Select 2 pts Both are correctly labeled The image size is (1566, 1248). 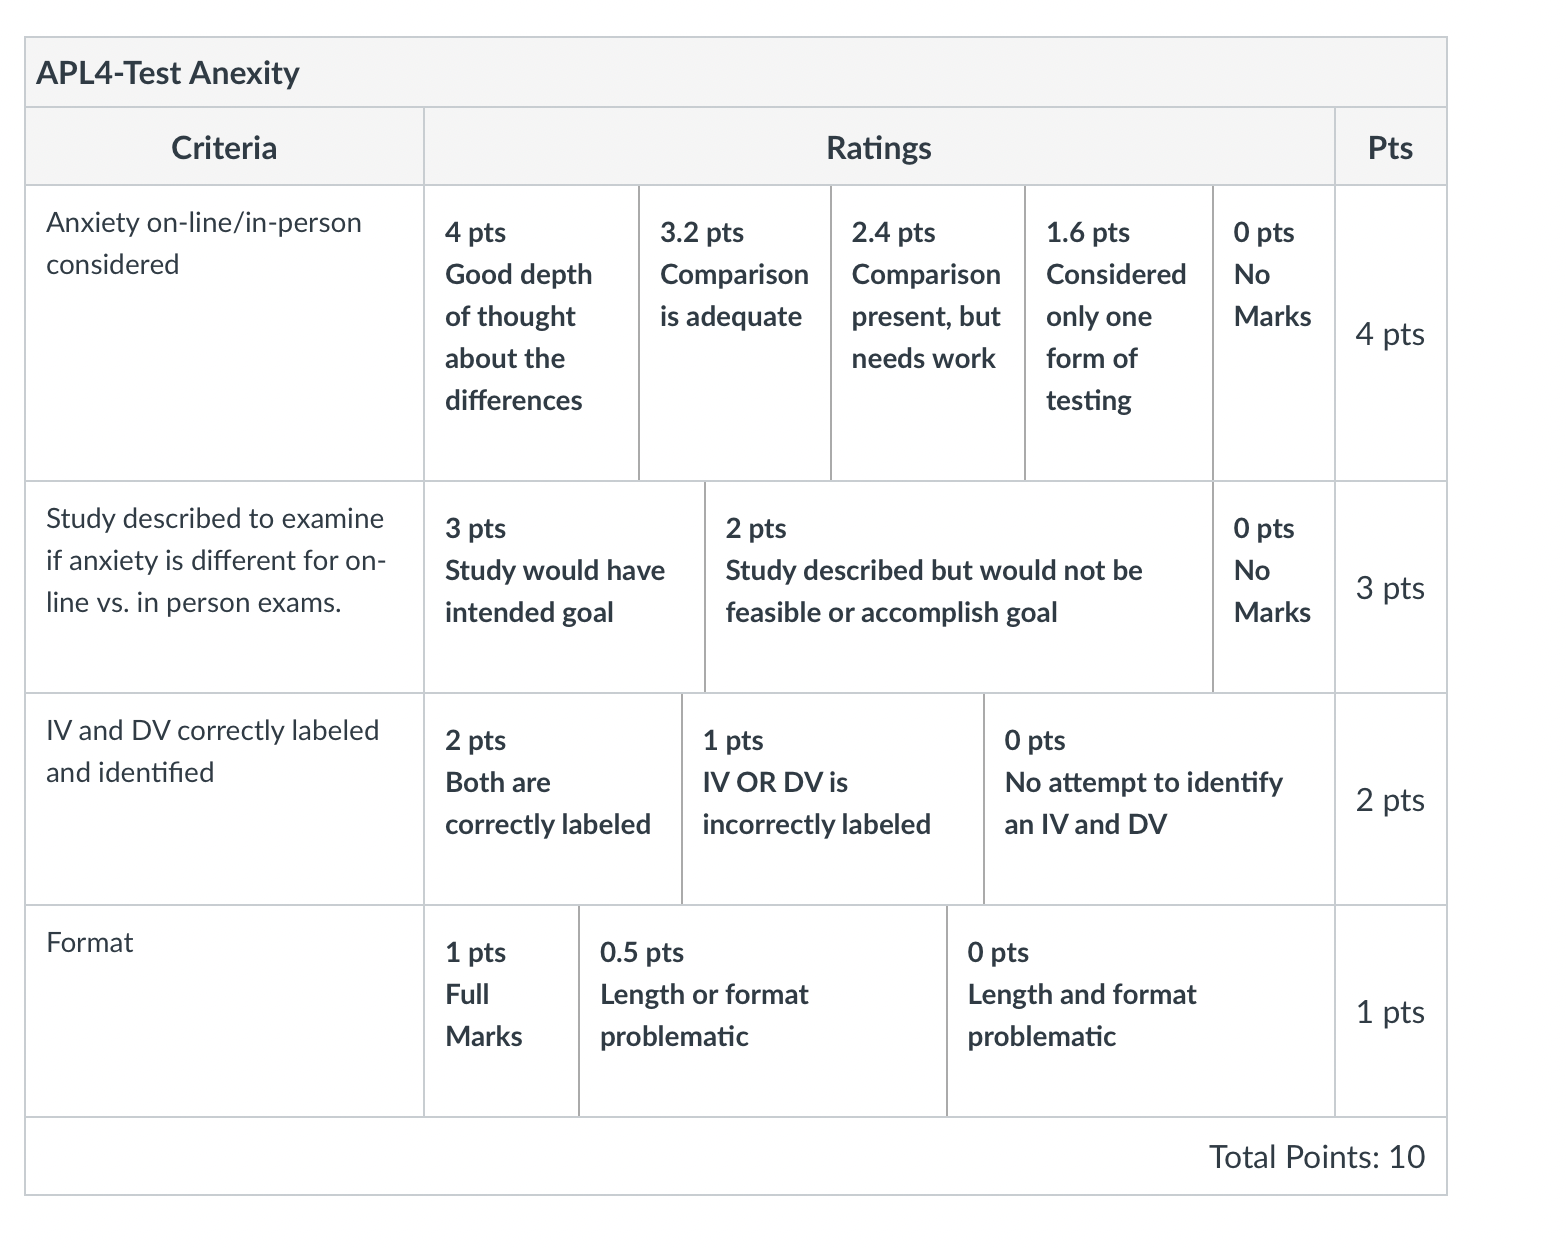[x=553, y=799]
